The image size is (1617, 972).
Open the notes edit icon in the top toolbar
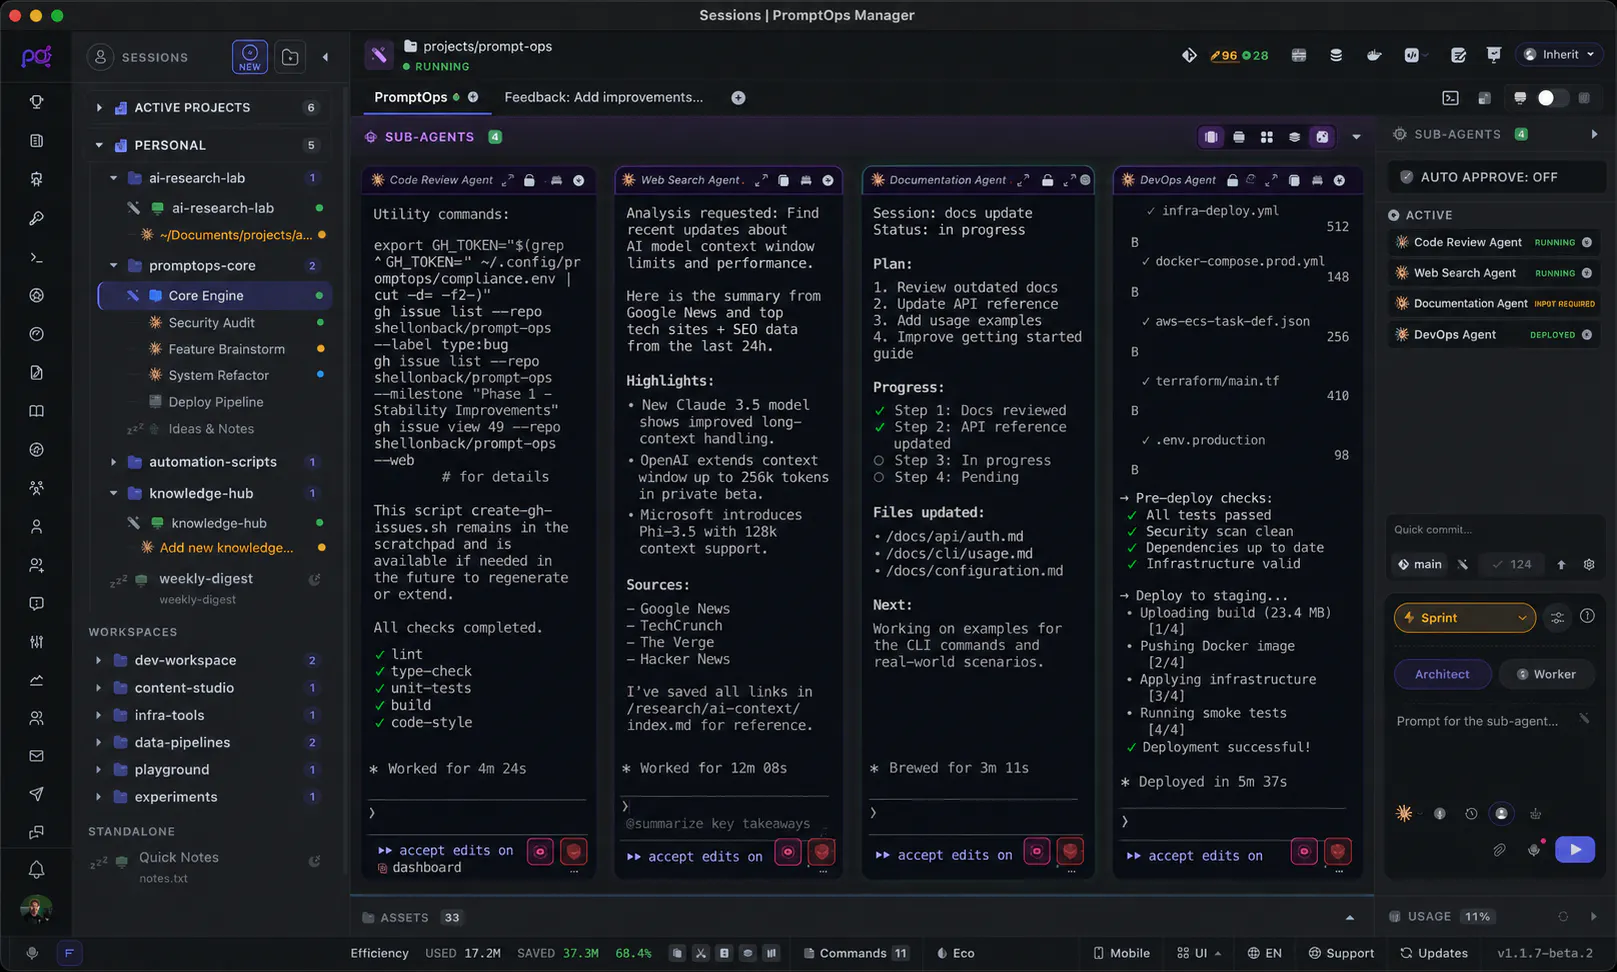point(1458,55)
